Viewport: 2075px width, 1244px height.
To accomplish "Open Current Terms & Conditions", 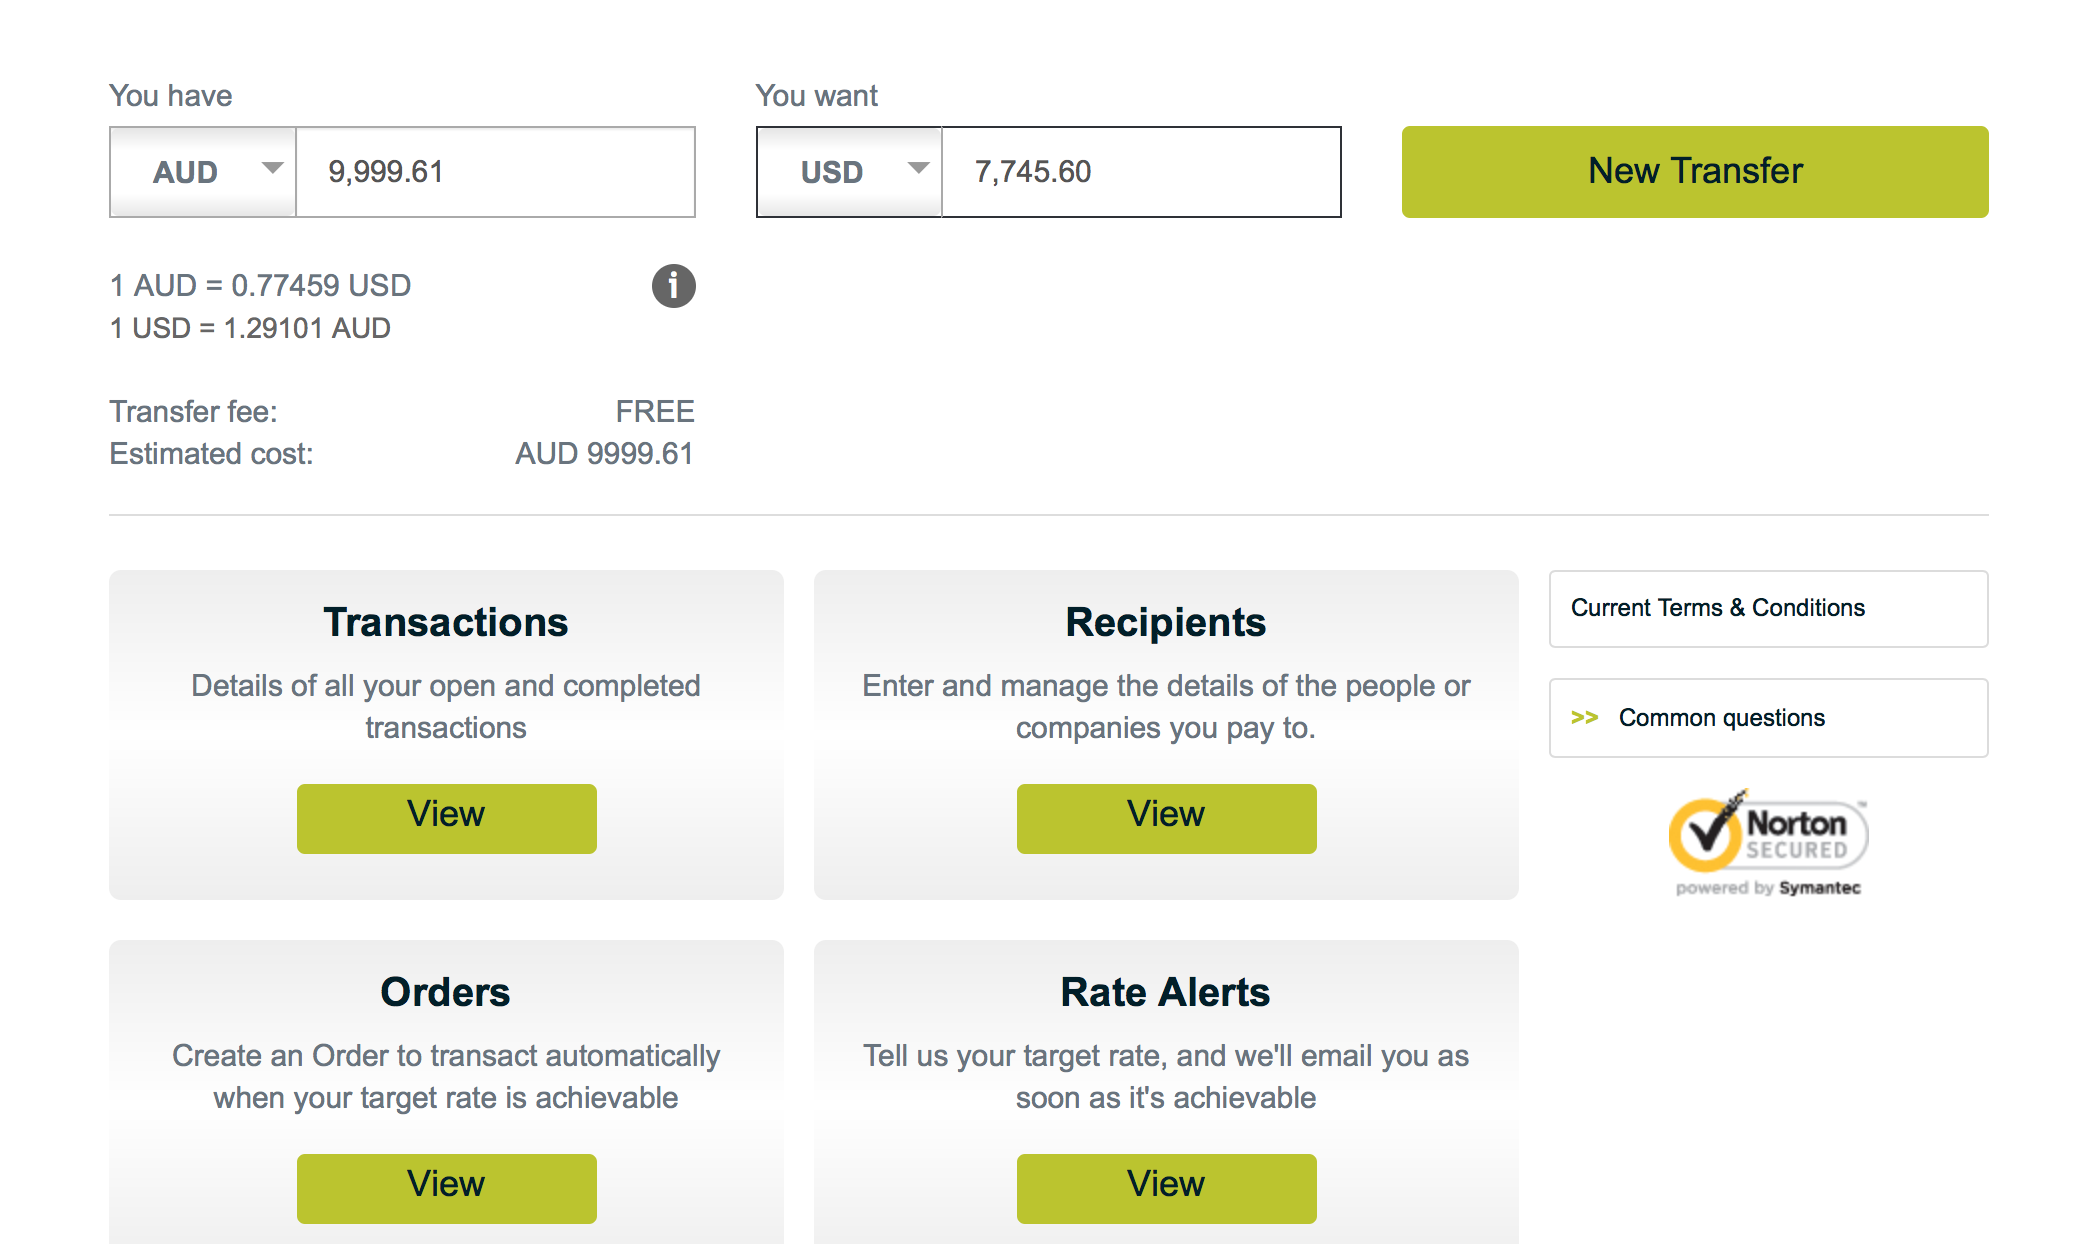I will (1768, 609).
